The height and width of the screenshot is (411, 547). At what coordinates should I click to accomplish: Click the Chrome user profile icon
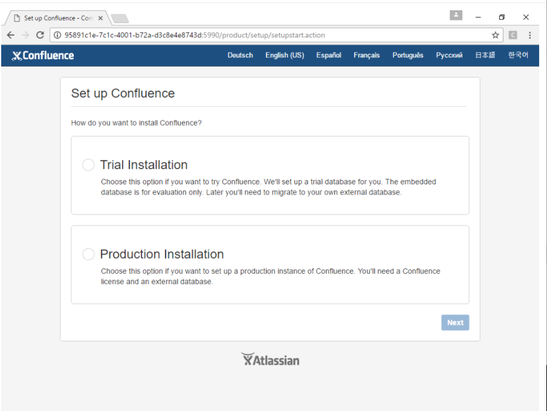pos(456,15)
